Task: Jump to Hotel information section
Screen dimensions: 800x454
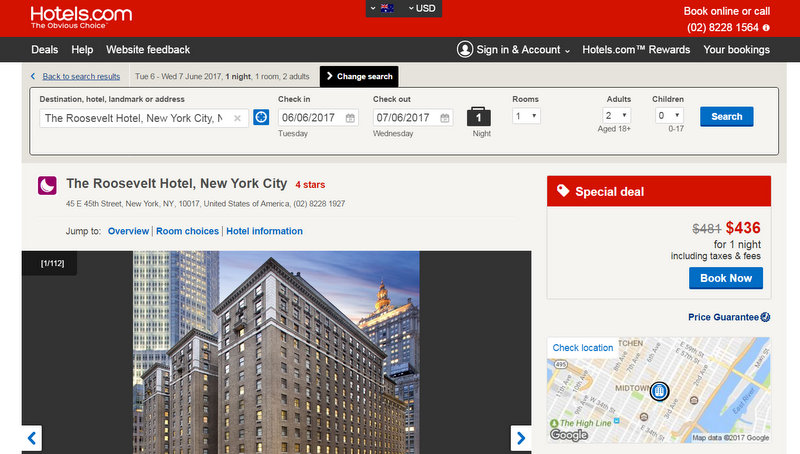Action: coord(264,231)
